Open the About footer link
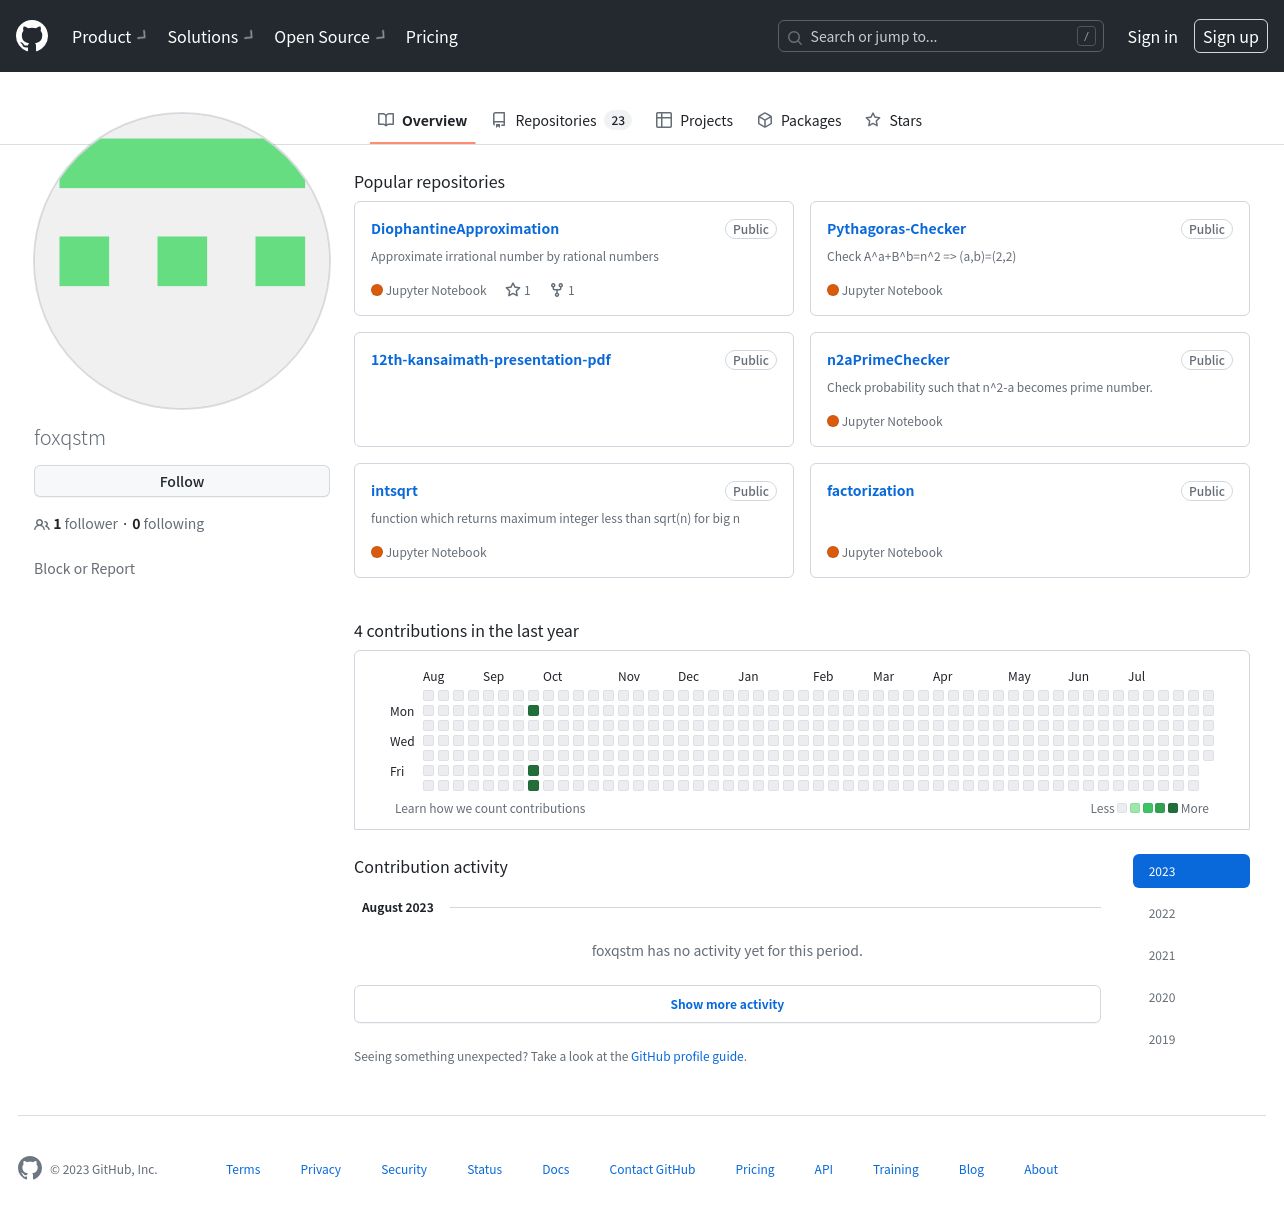Image resolution: width=1284 pixels, height=1230 pixels. [x=1041, y=1169]
